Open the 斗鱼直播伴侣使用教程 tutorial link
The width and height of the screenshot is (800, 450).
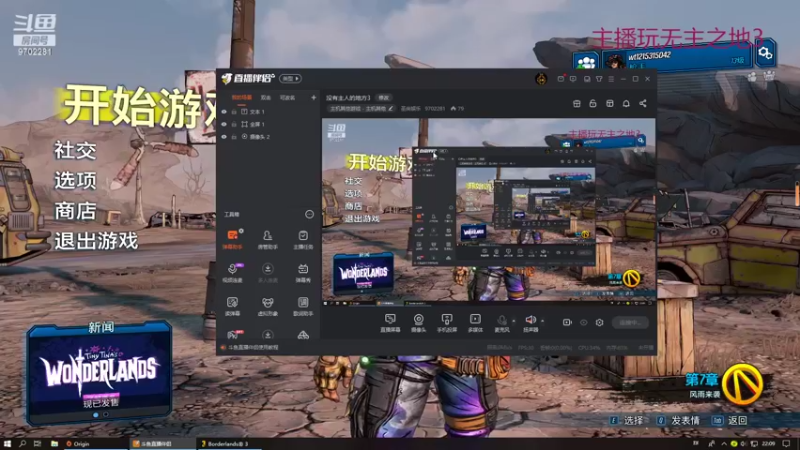click(x=253, y=347)
